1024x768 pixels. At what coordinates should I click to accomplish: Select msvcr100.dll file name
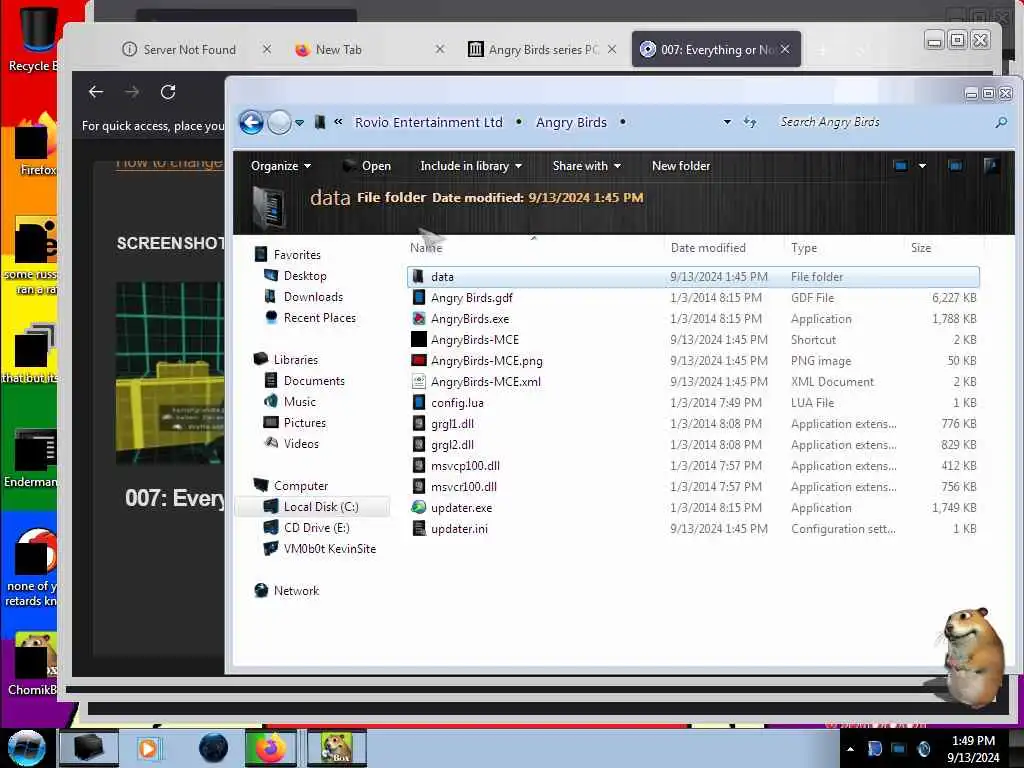click(x=464, y=487)
